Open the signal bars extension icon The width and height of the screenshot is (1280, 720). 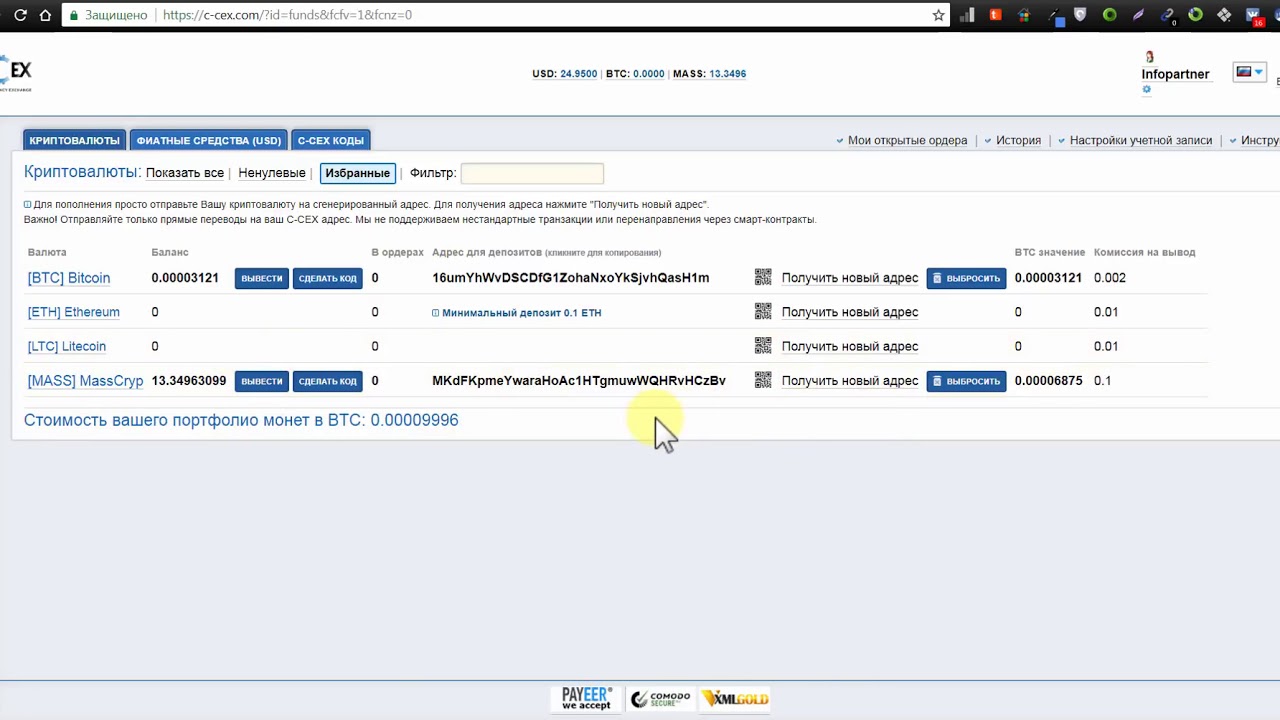967,15
